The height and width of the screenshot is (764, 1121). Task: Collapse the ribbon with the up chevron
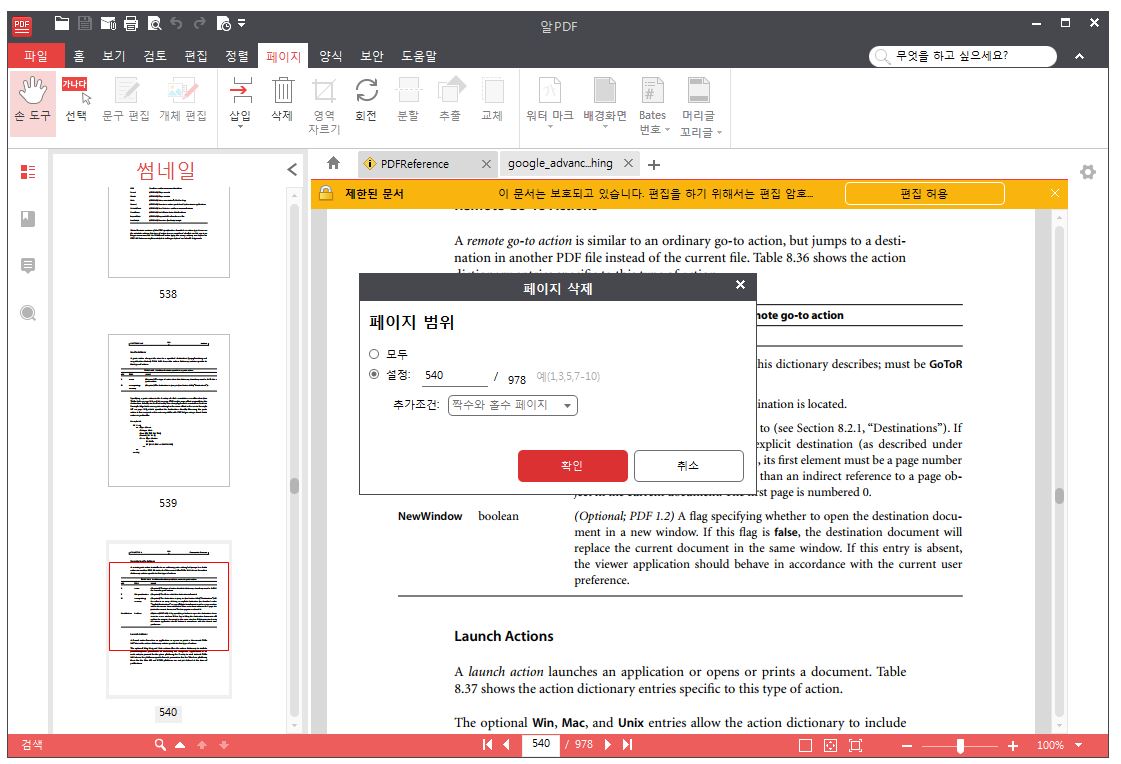(1080, 56)
